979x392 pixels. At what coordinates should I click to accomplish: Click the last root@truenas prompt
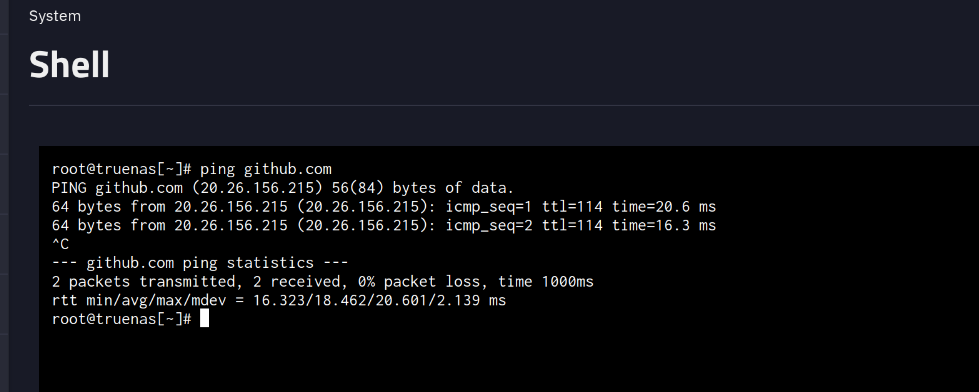122,319
